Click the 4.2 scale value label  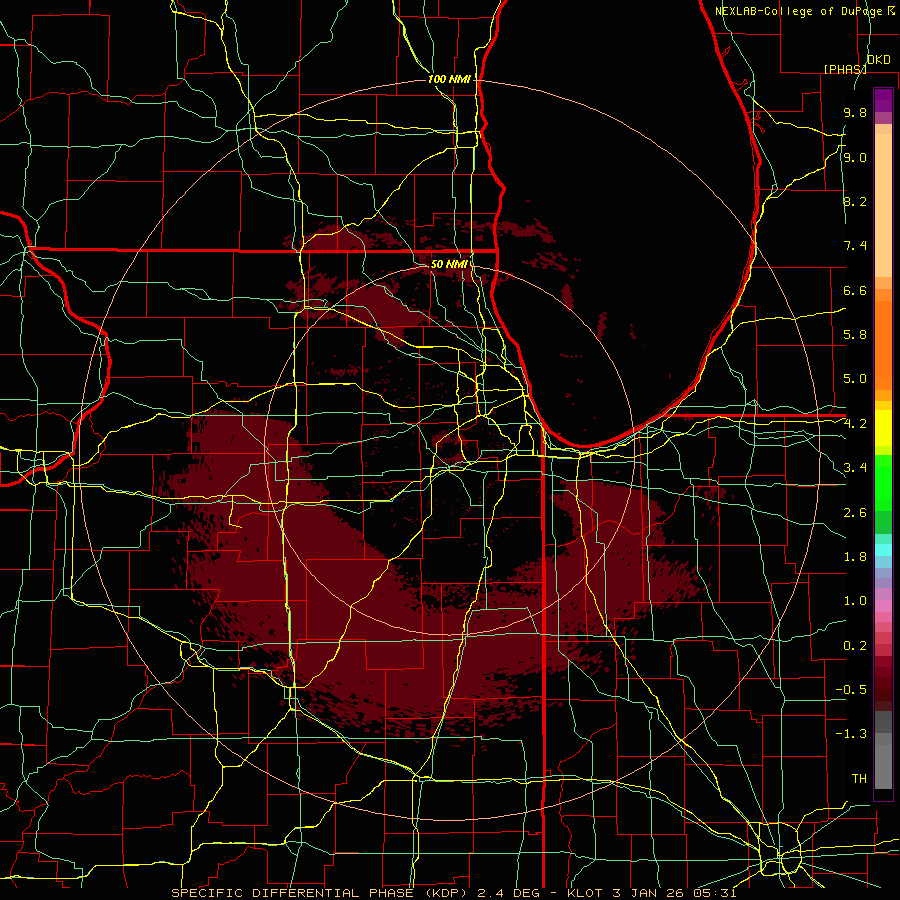855,424
